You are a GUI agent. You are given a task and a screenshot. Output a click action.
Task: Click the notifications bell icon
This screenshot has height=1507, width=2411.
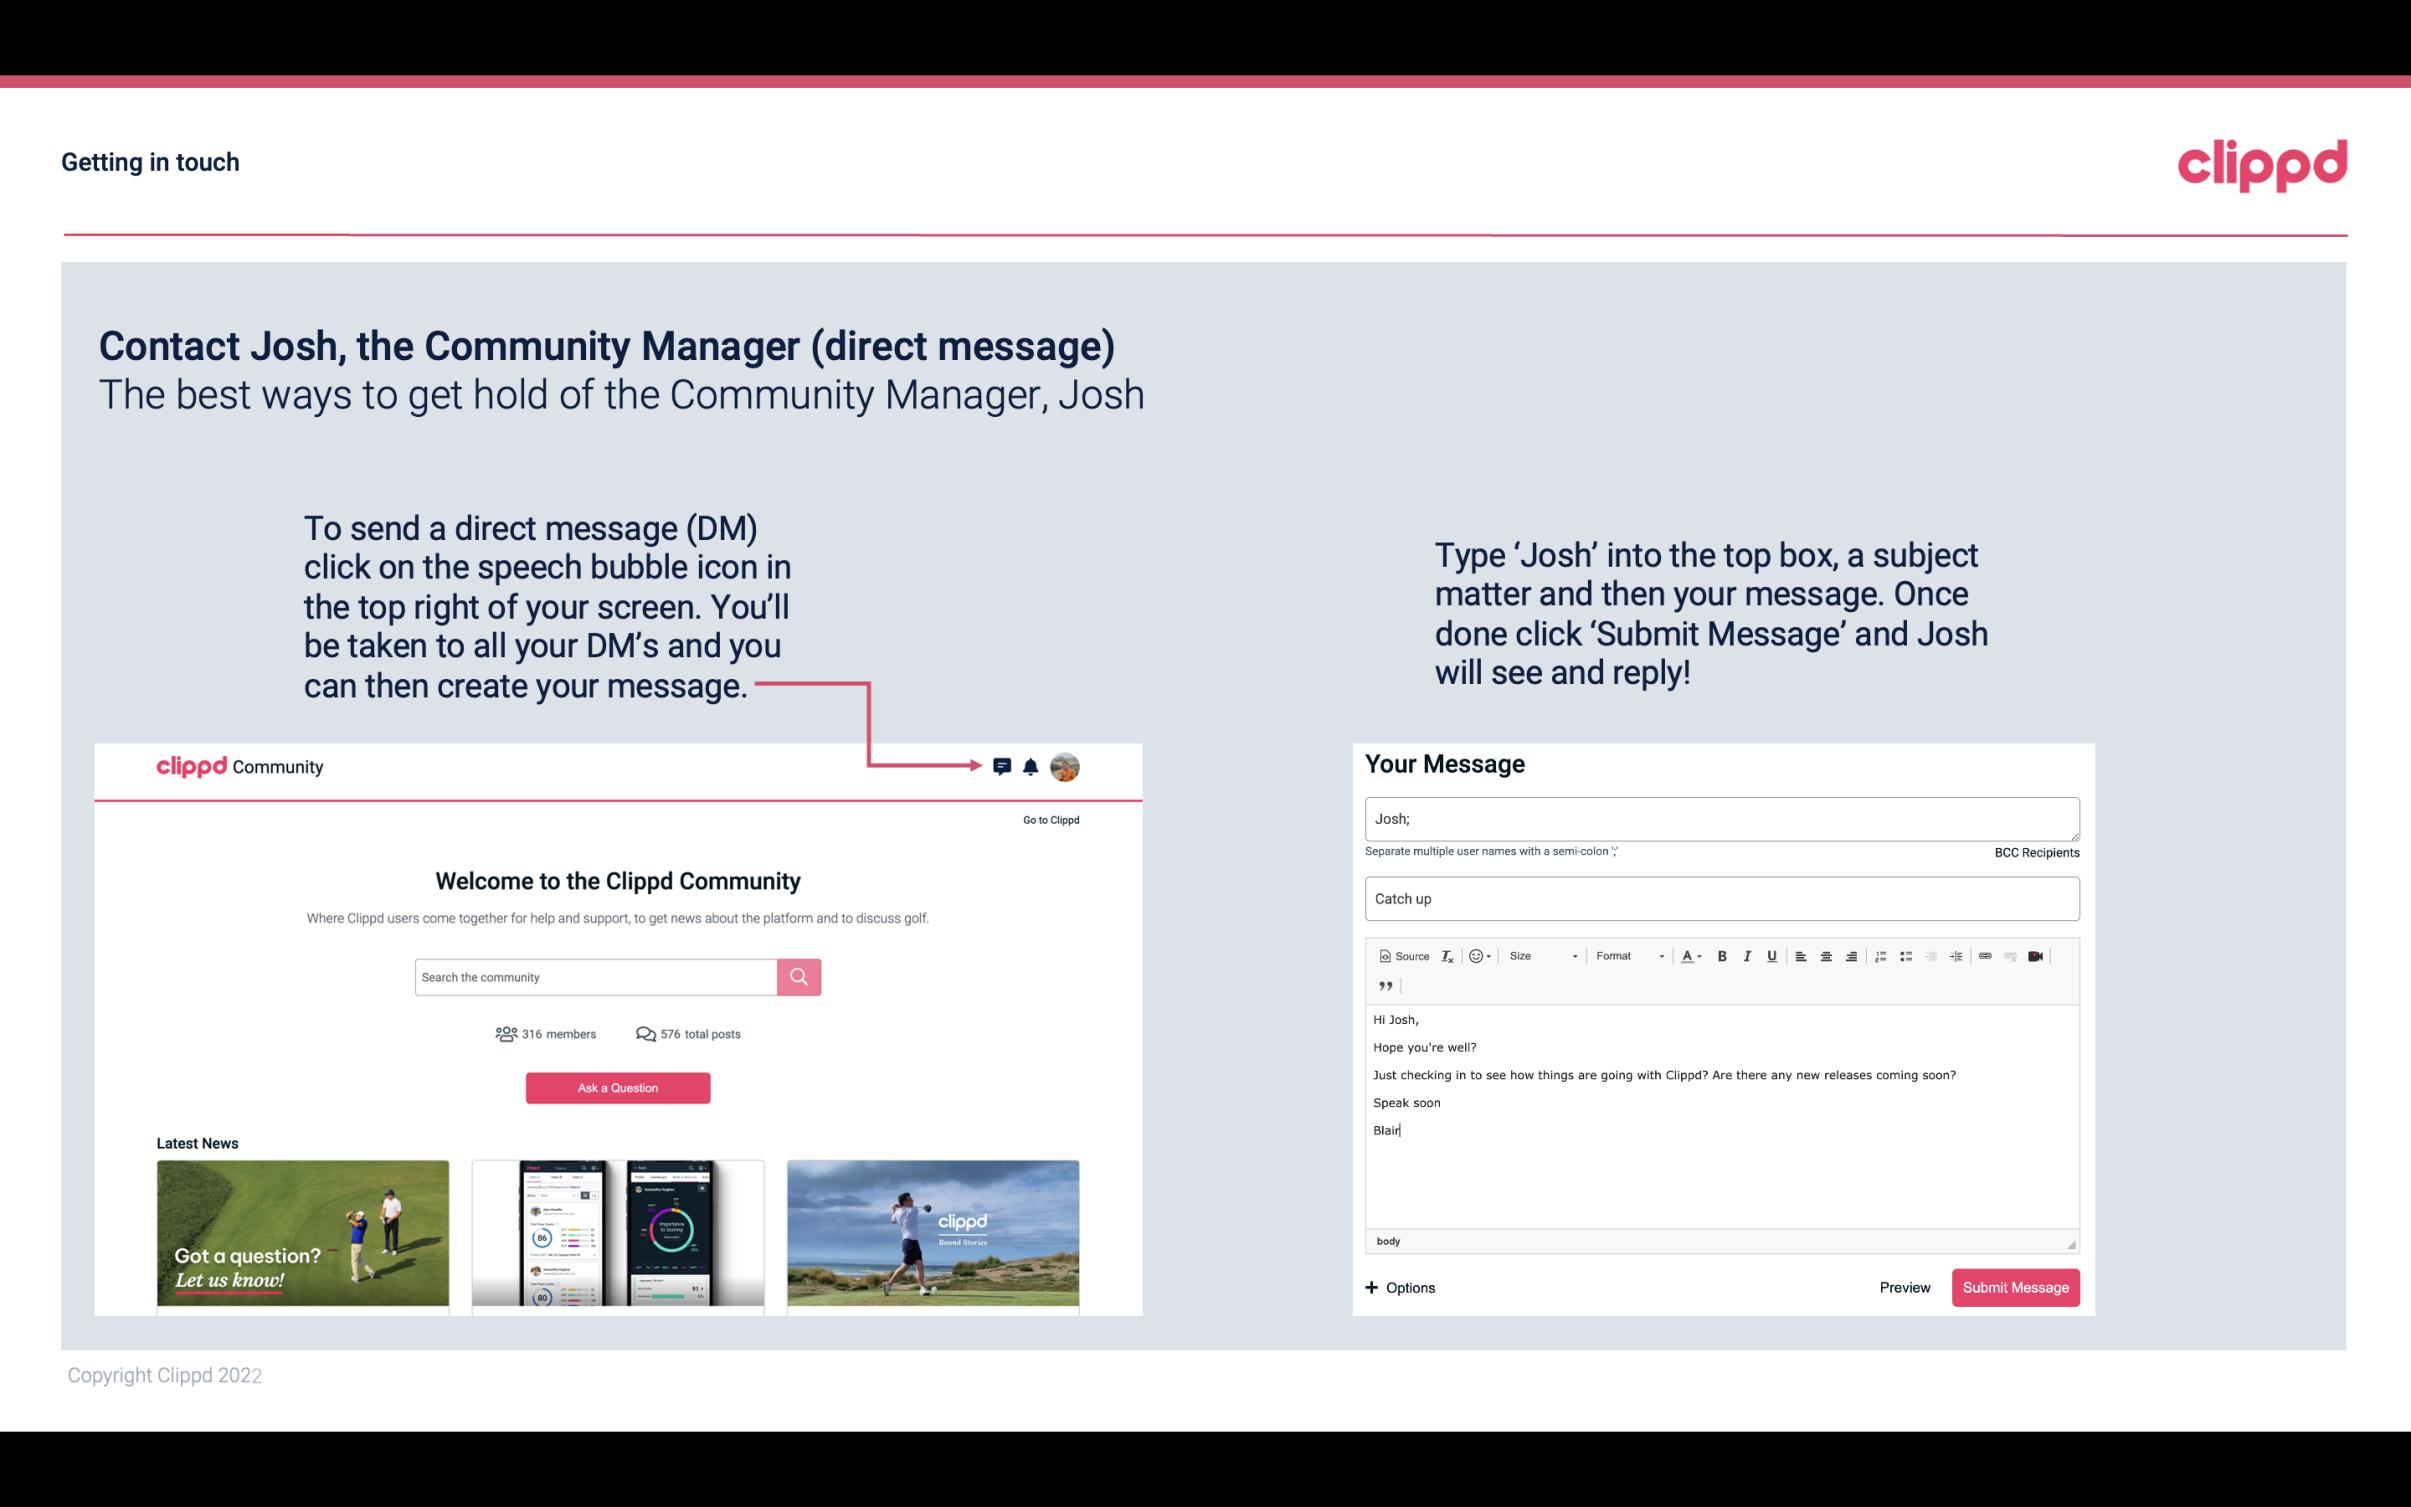[1031, 766]
